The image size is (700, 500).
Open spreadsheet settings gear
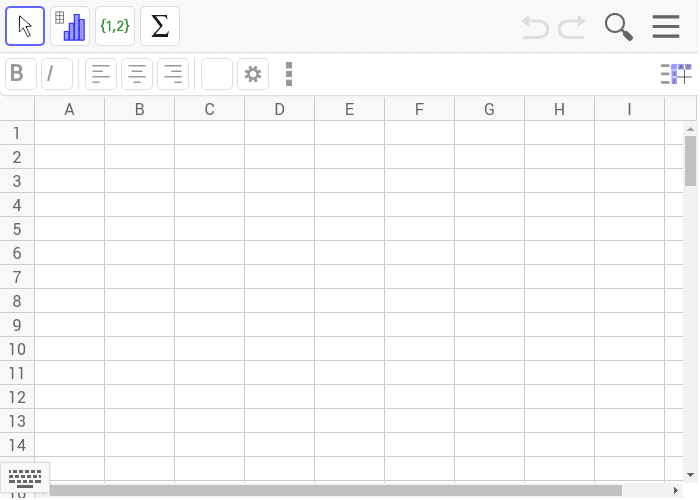point(253,74)
